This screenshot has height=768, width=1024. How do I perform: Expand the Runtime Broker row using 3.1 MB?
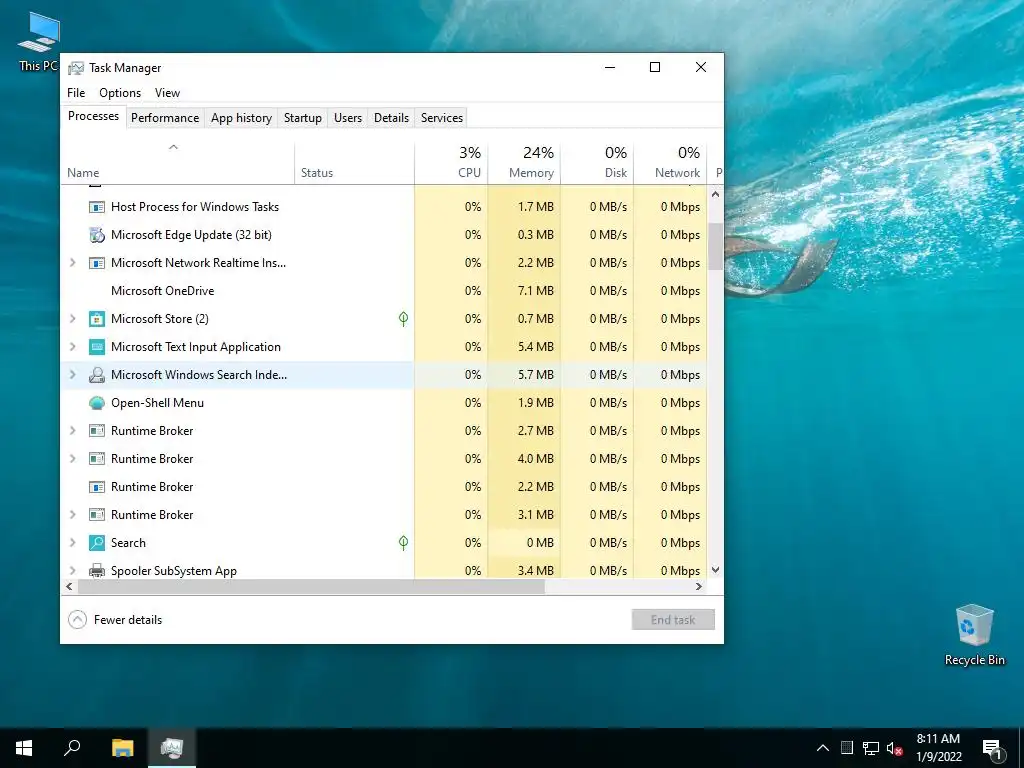[72, 515]
